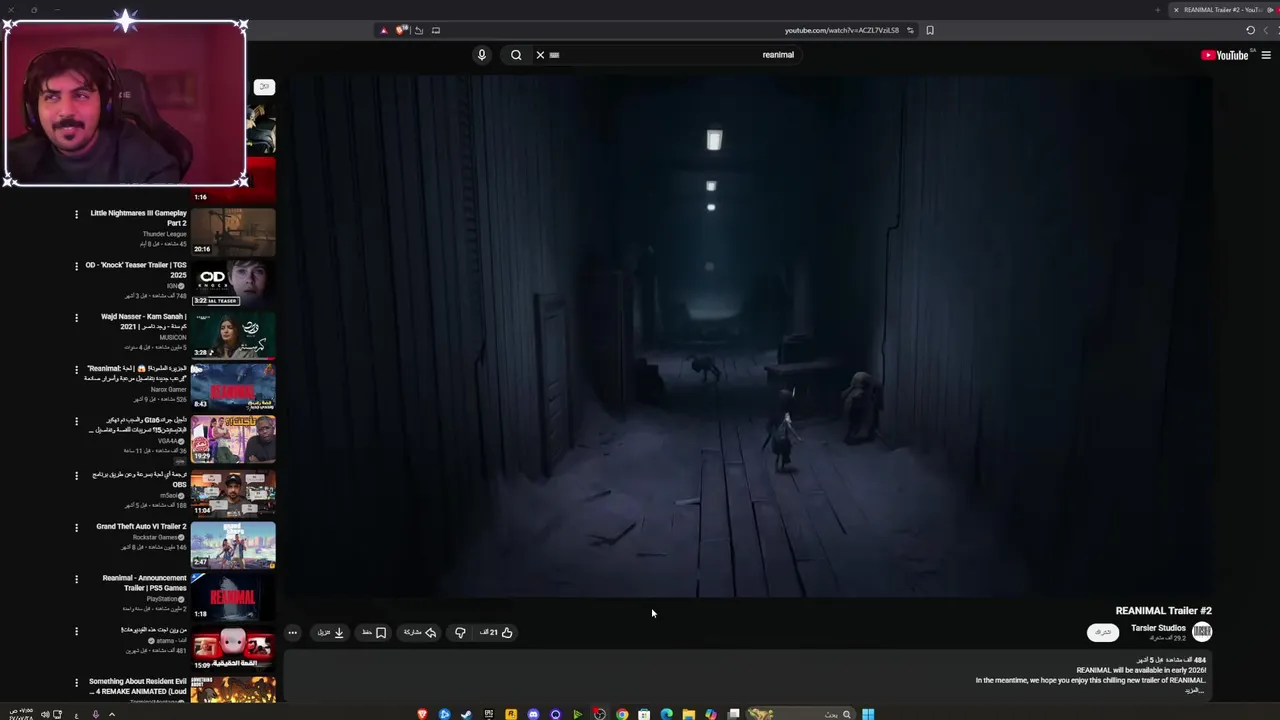Open the three-dot more actions menu under video
Image resolution: width=1280 pixels, height=720 pixels.
click(x=292, y=632)
